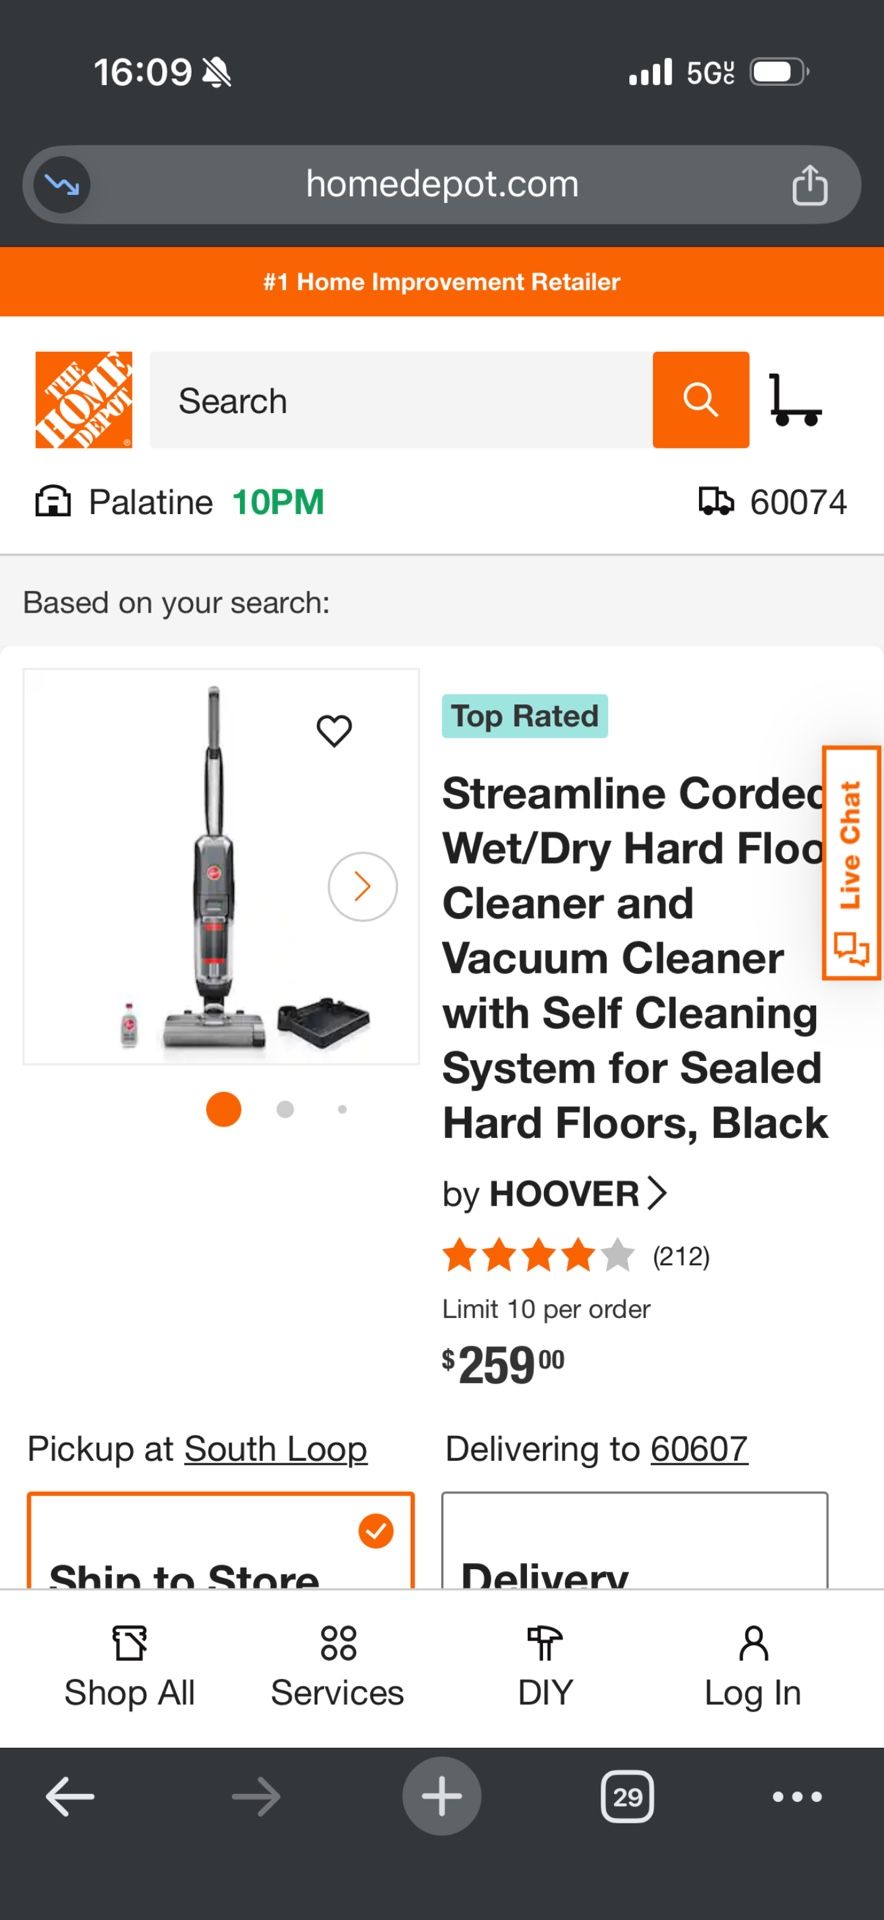Open the HOOVER brand page
This screenshot has width=884, height=1920.
(565, 1194)
